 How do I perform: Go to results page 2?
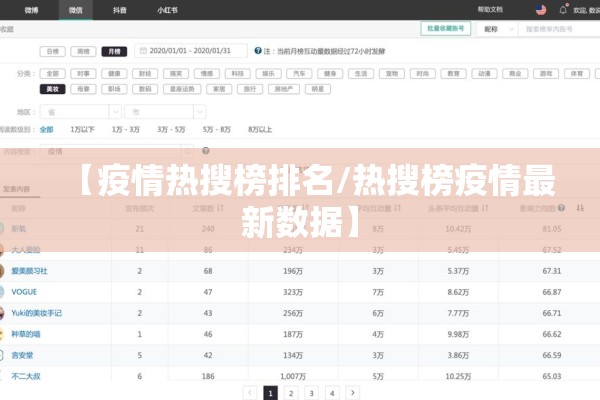pyautogui.click(x=291, y=393)
